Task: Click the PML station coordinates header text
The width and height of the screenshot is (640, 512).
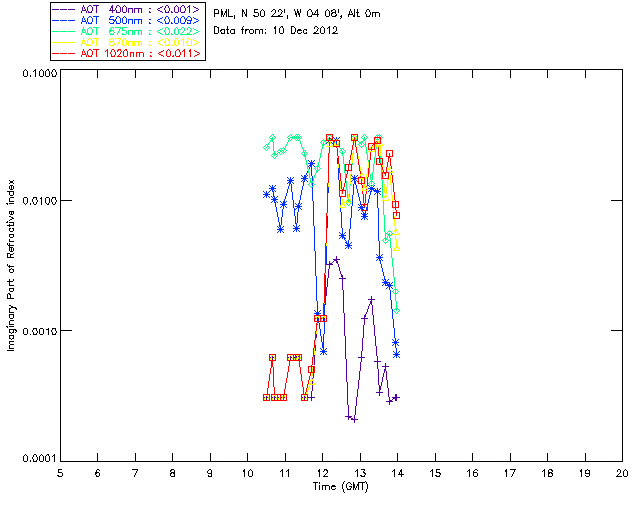Action: 297,14
